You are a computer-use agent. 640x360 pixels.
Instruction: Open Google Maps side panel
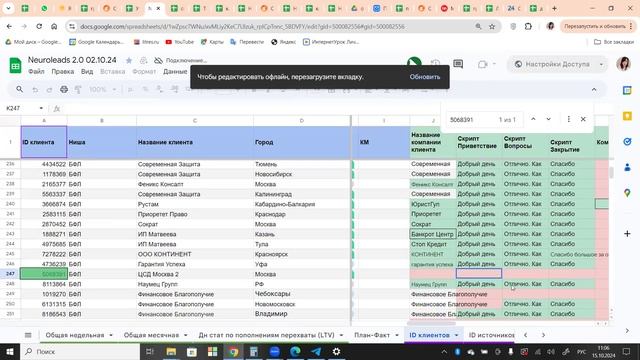[x=627, y=193]
